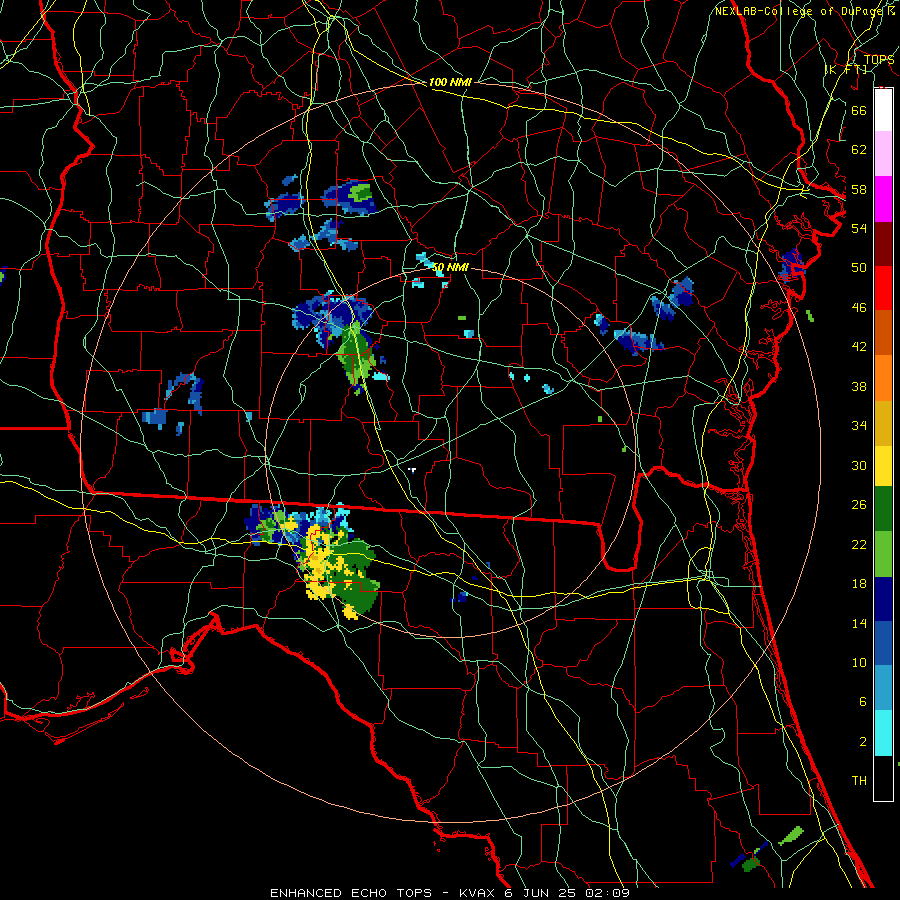Select the bright red legend swatch
This screenshot has height=900, width=900.
pyautogui.click(x=883, y=288)
